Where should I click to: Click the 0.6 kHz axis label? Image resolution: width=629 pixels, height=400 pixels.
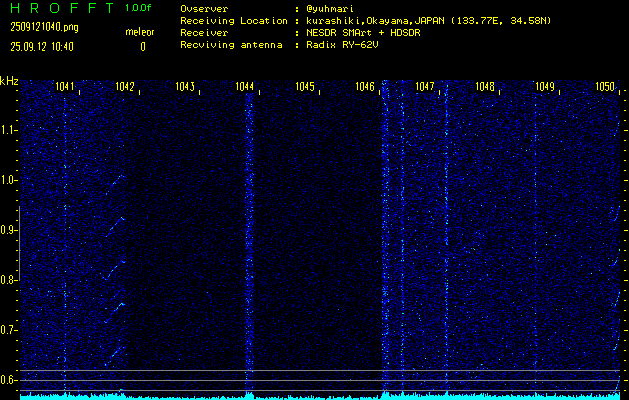pos(6,380)
